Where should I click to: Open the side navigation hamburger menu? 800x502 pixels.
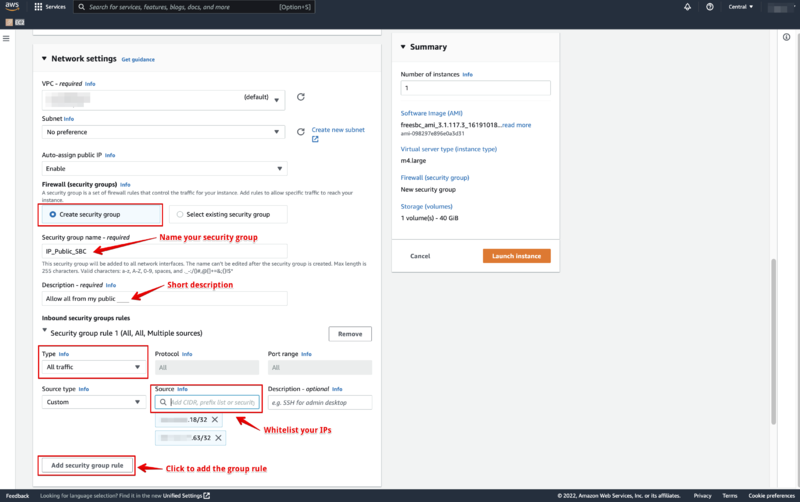coord(6,38)
